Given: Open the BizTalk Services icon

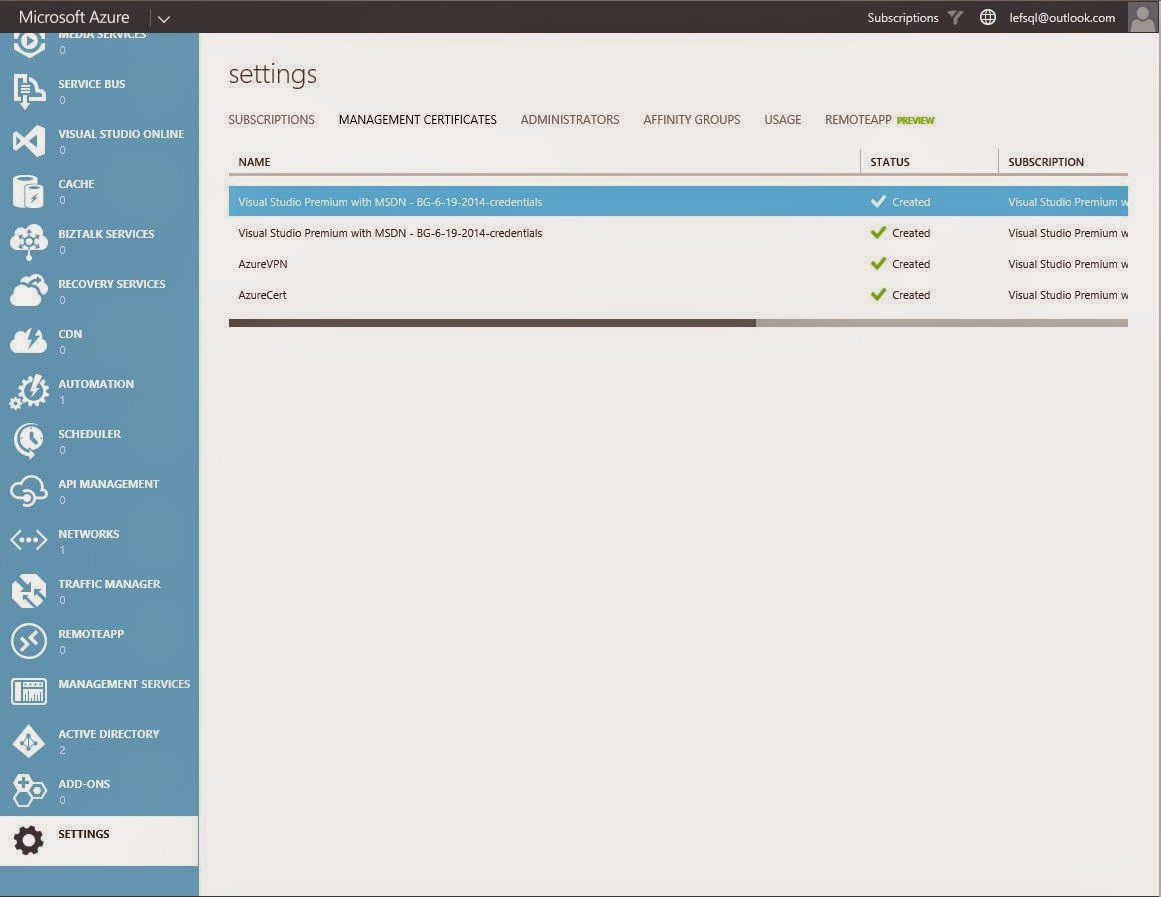Looking at the screenshot, I should (29, 241).
